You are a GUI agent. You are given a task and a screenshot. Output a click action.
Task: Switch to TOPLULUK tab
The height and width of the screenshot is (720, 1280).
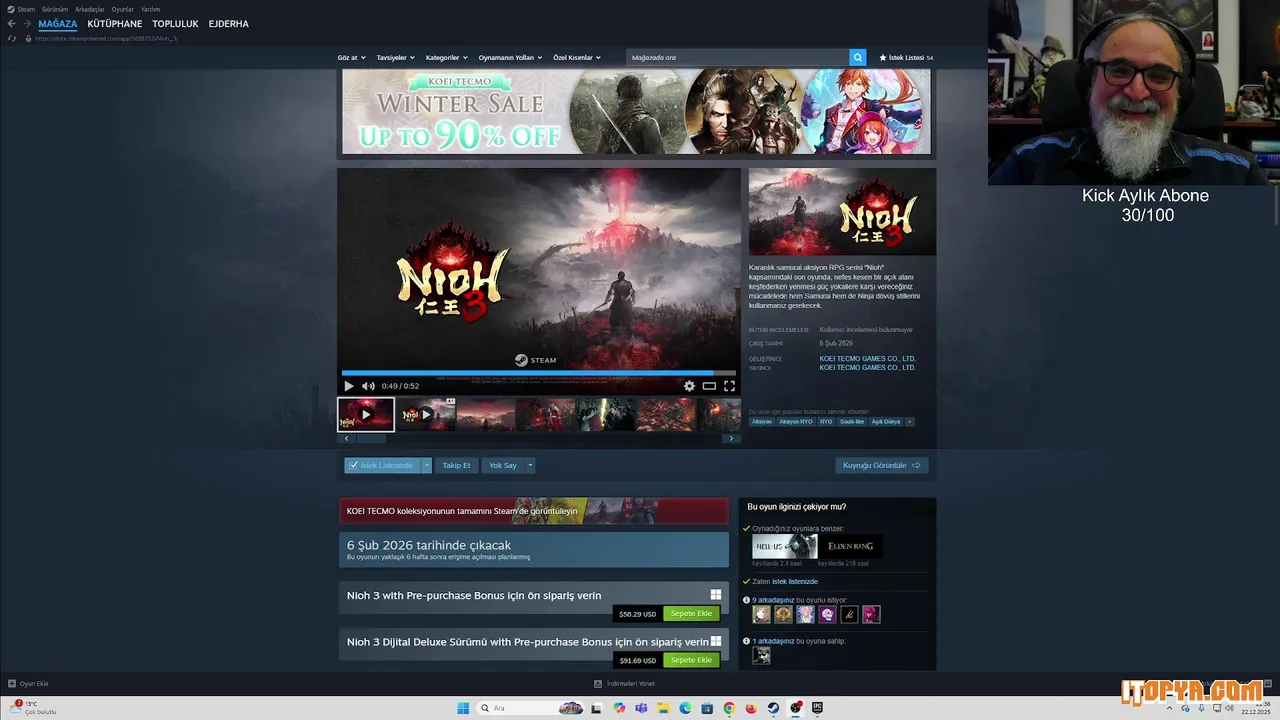pyautogui.click(x=175, y=23)
